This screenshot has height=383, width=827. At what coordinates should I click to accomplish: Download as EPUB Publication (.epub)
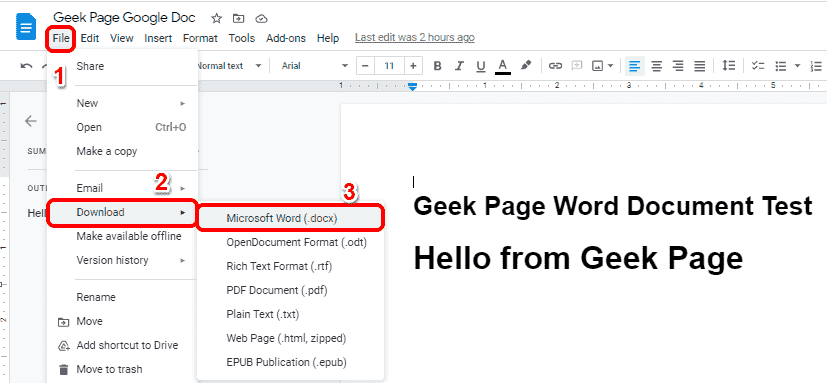pos(291,362)
